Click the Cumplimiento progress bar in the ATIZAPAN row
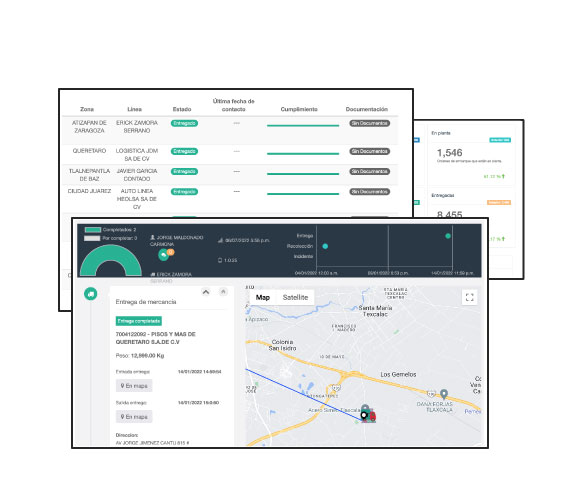Viewport: 586px width, 498px height. tap(303, 126)
